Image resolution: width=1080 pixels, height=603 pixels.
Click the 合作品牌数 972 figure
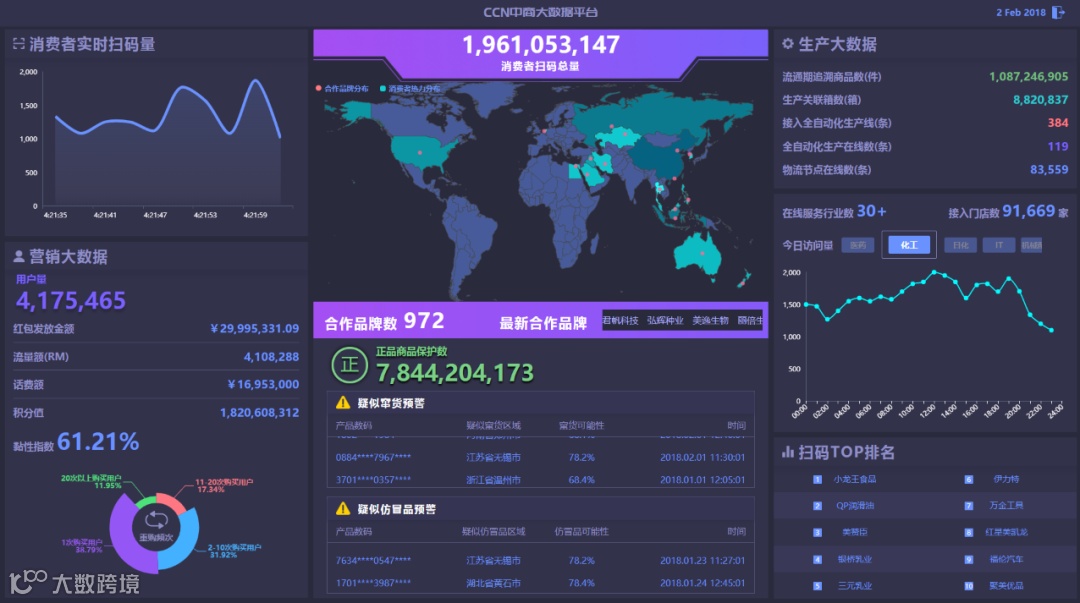pos(424,320)
